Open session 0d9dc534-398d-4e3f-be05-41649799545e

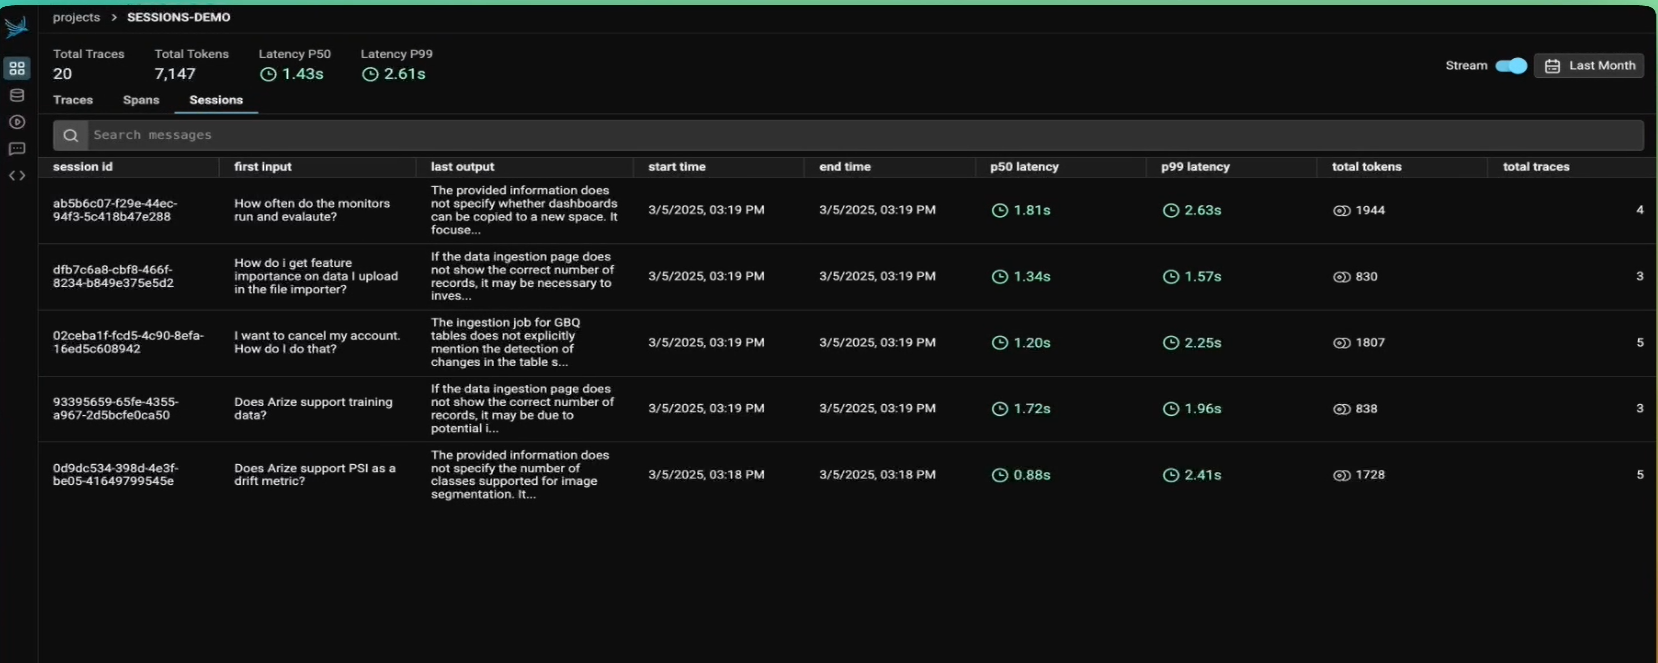(x=116, y=475)
